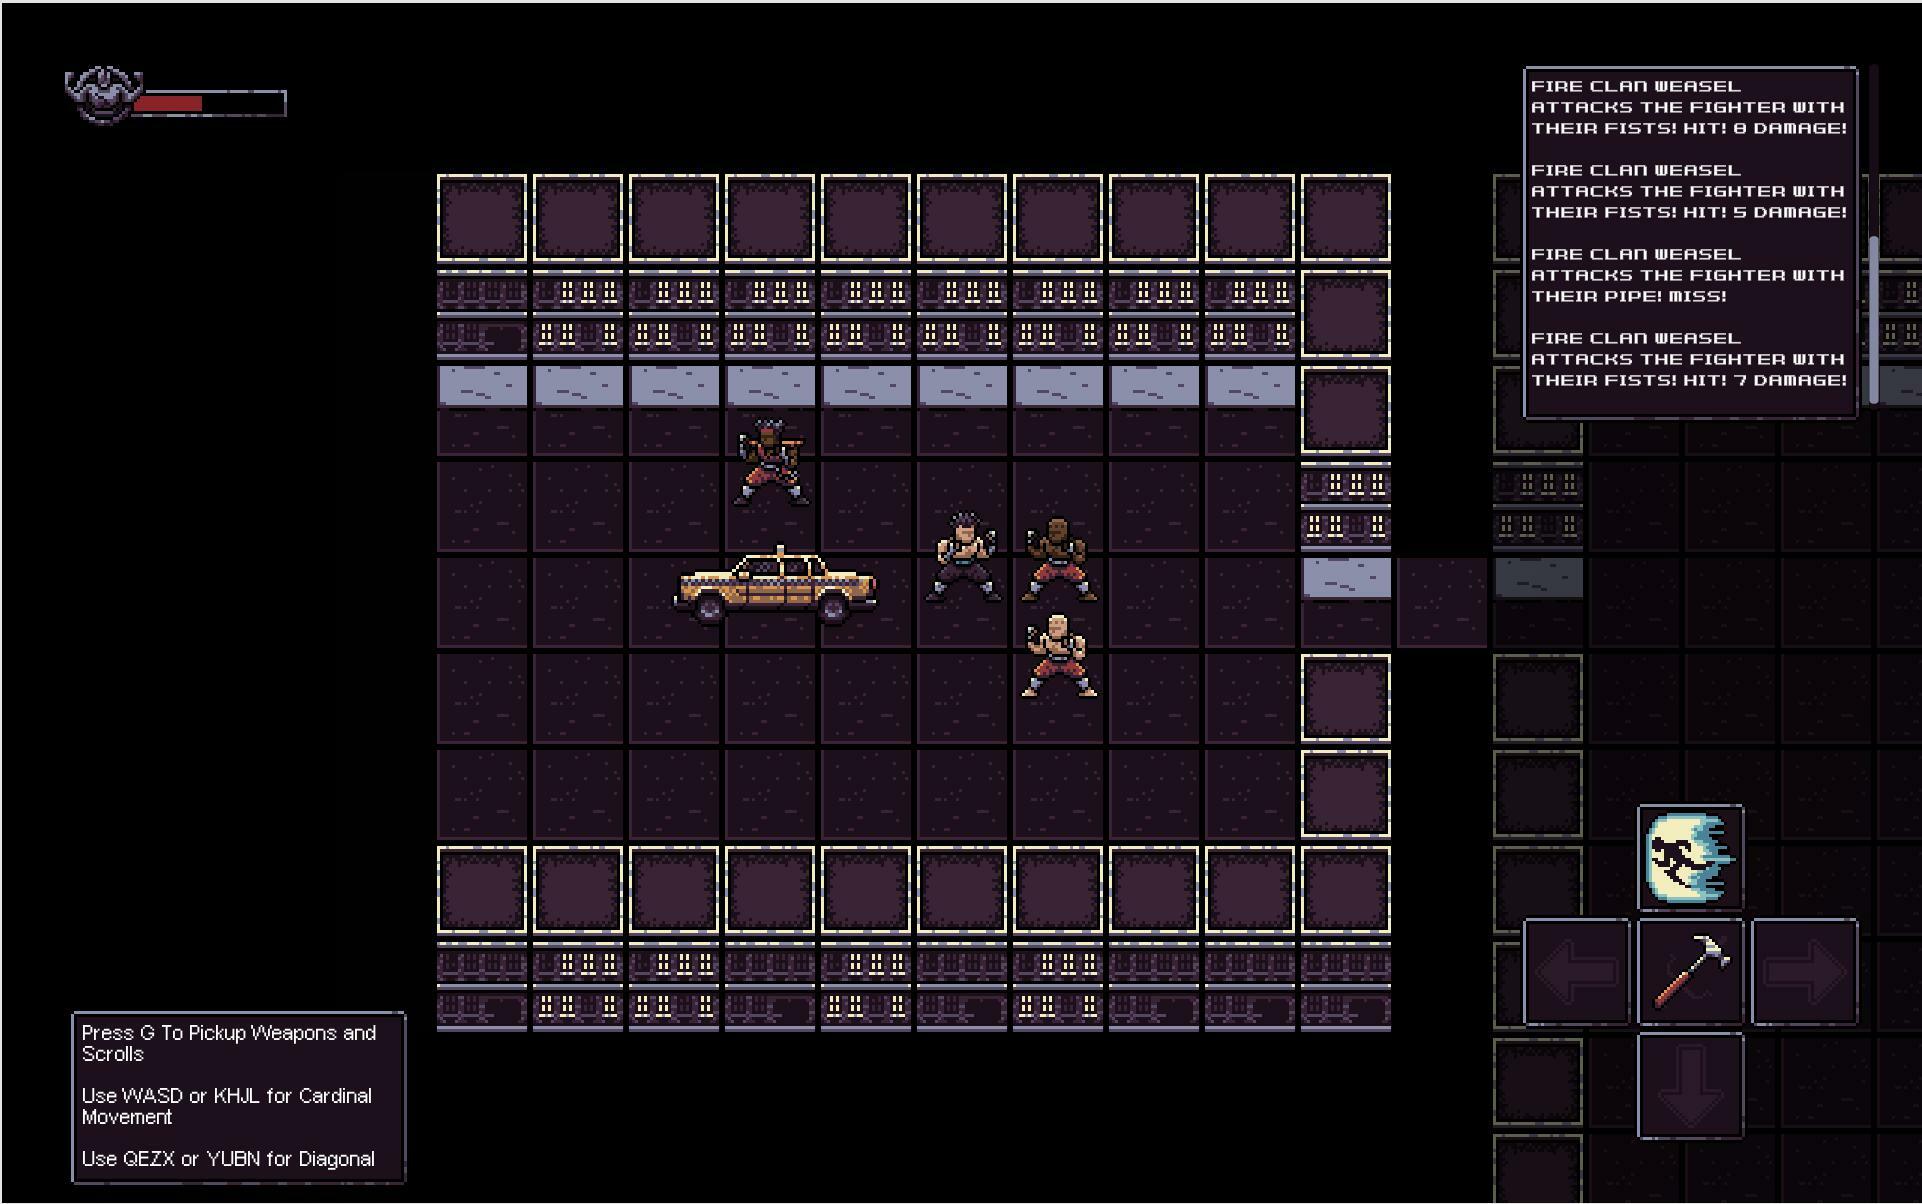Click the down arrow inventory slot

(1690, 1085)
